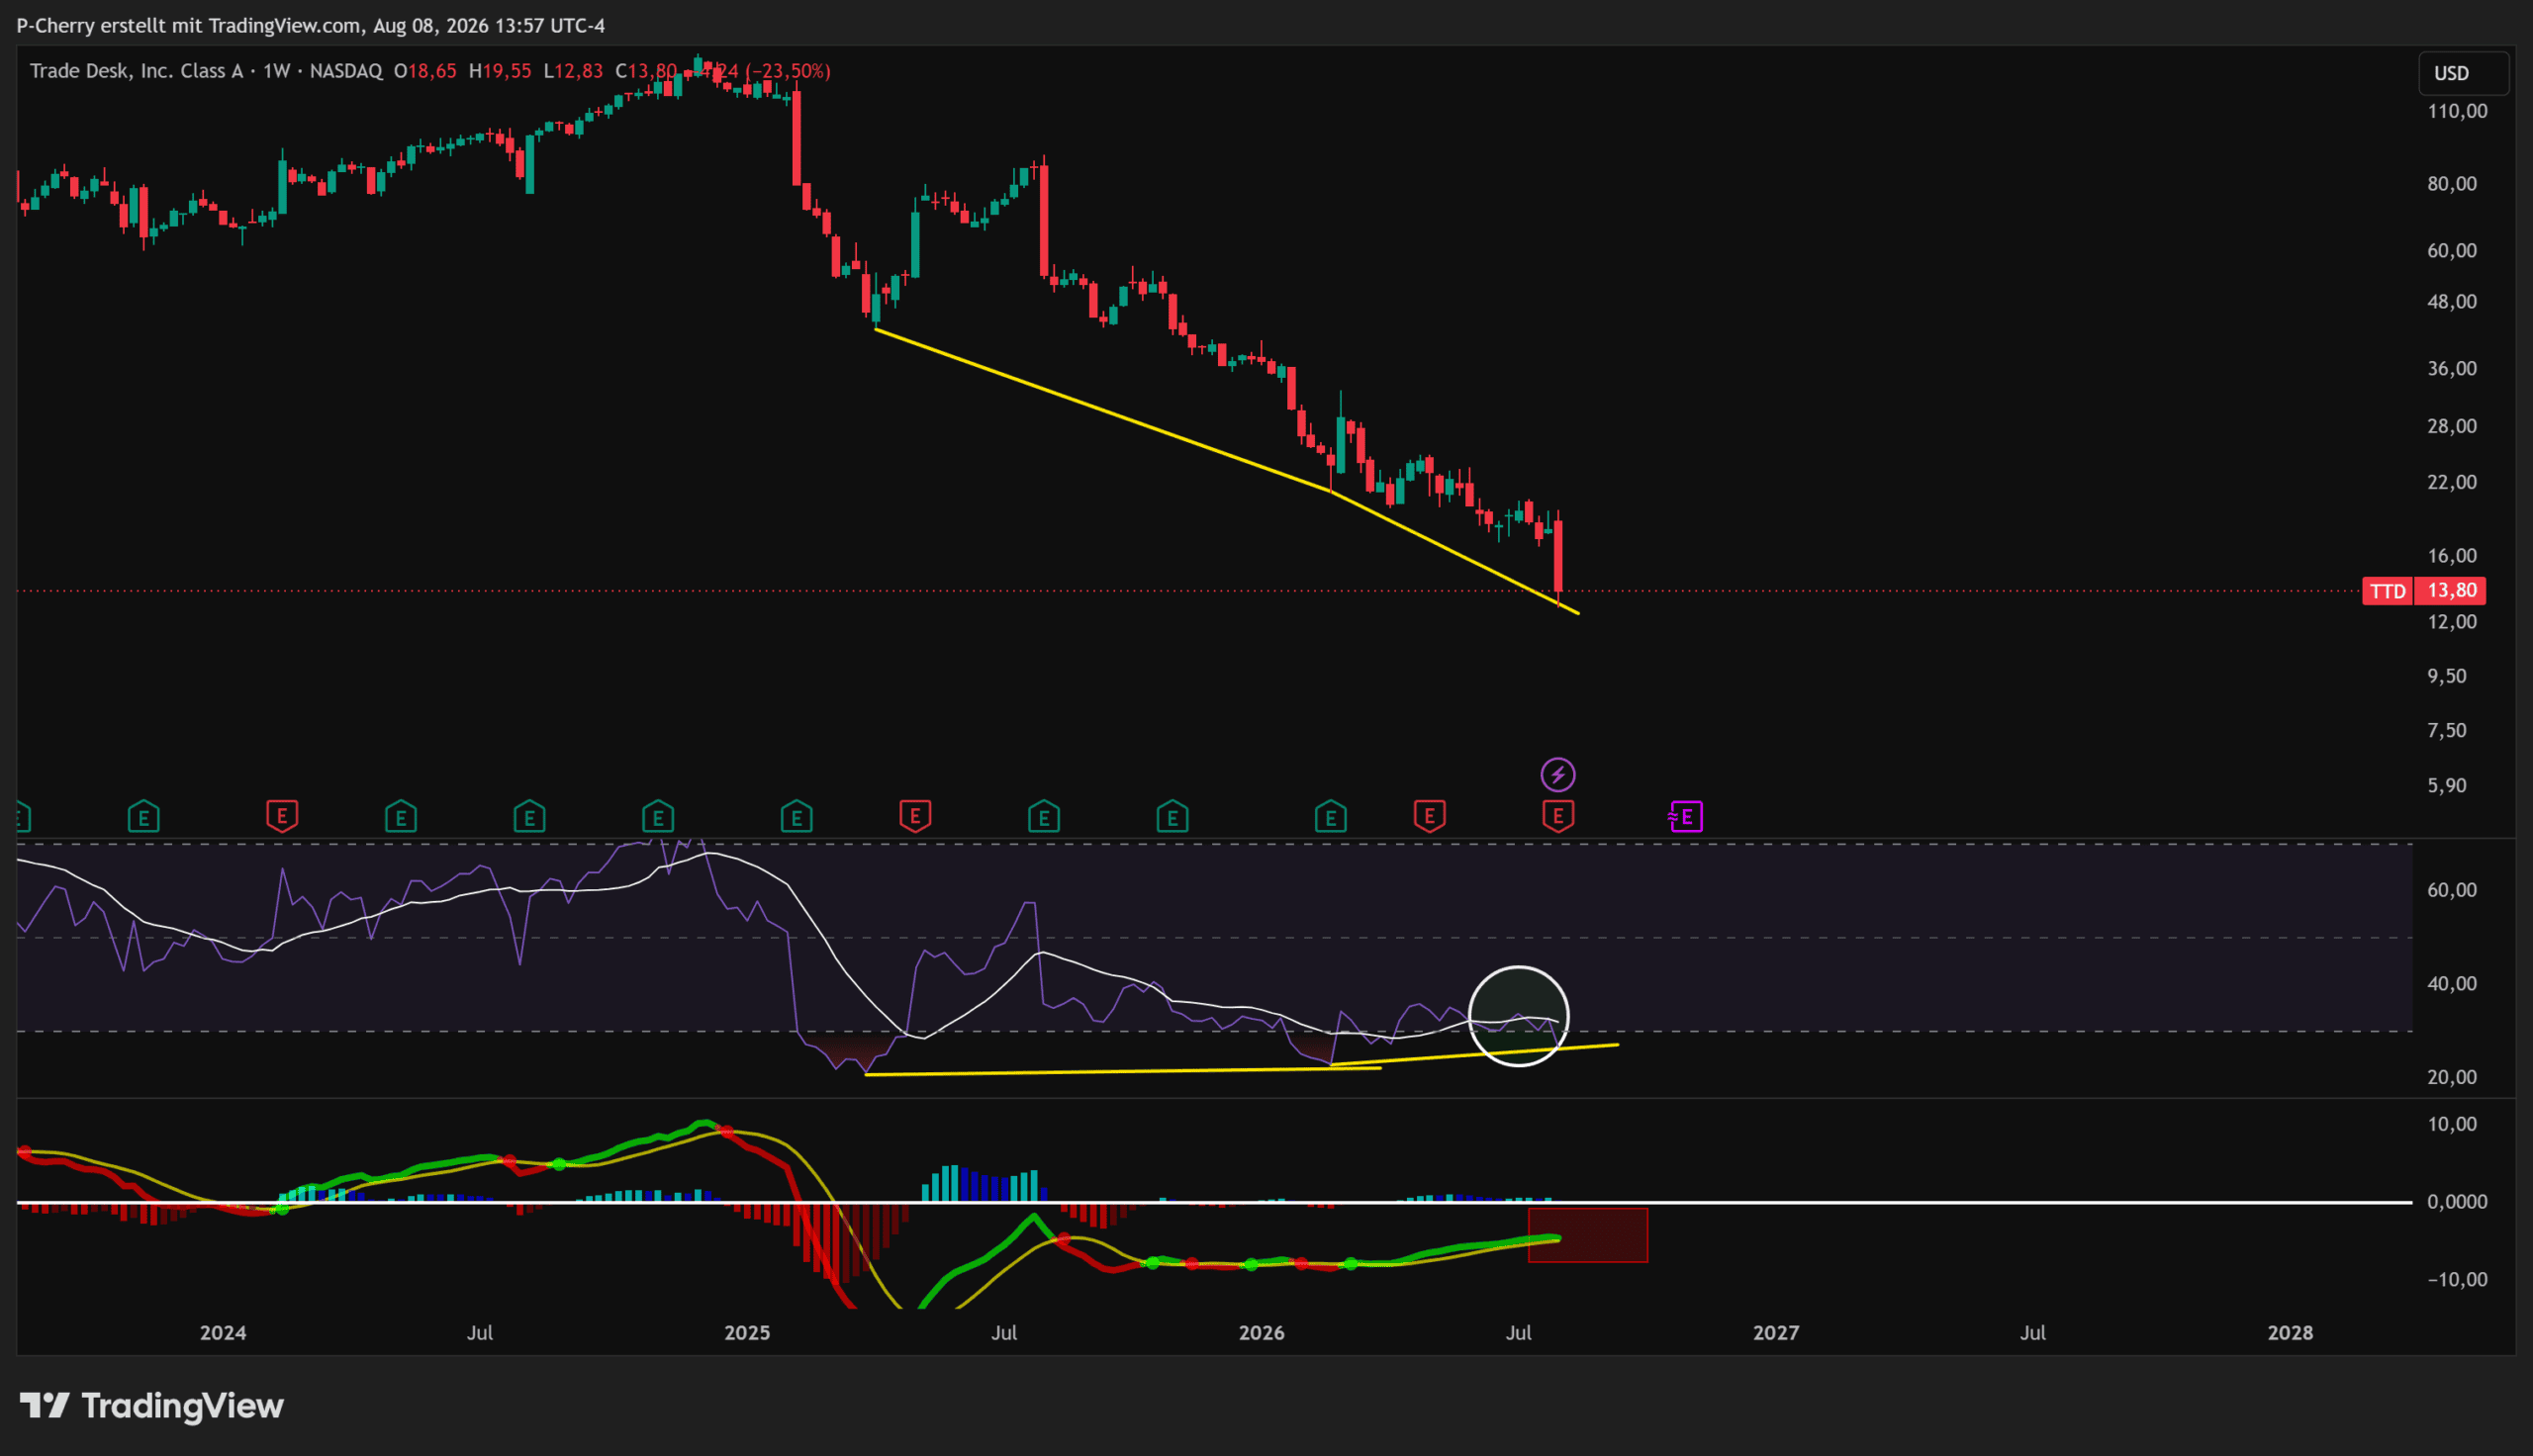
Task: Click the 22,00 price axis label
Action: [2452, 482]
